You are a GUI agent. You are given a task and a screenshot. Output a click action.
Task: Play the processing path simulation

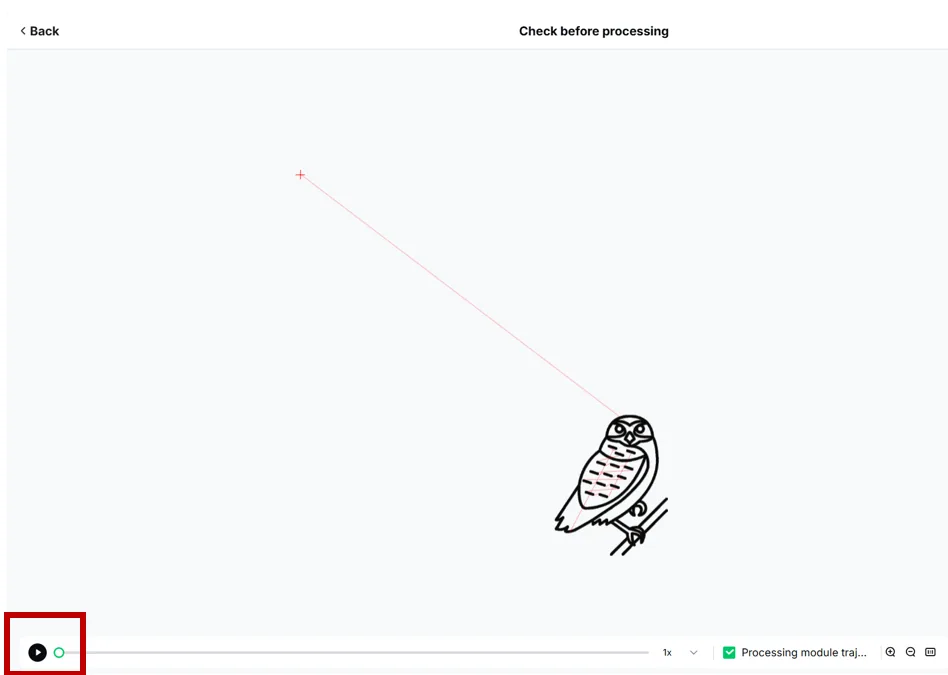[37, 652]
